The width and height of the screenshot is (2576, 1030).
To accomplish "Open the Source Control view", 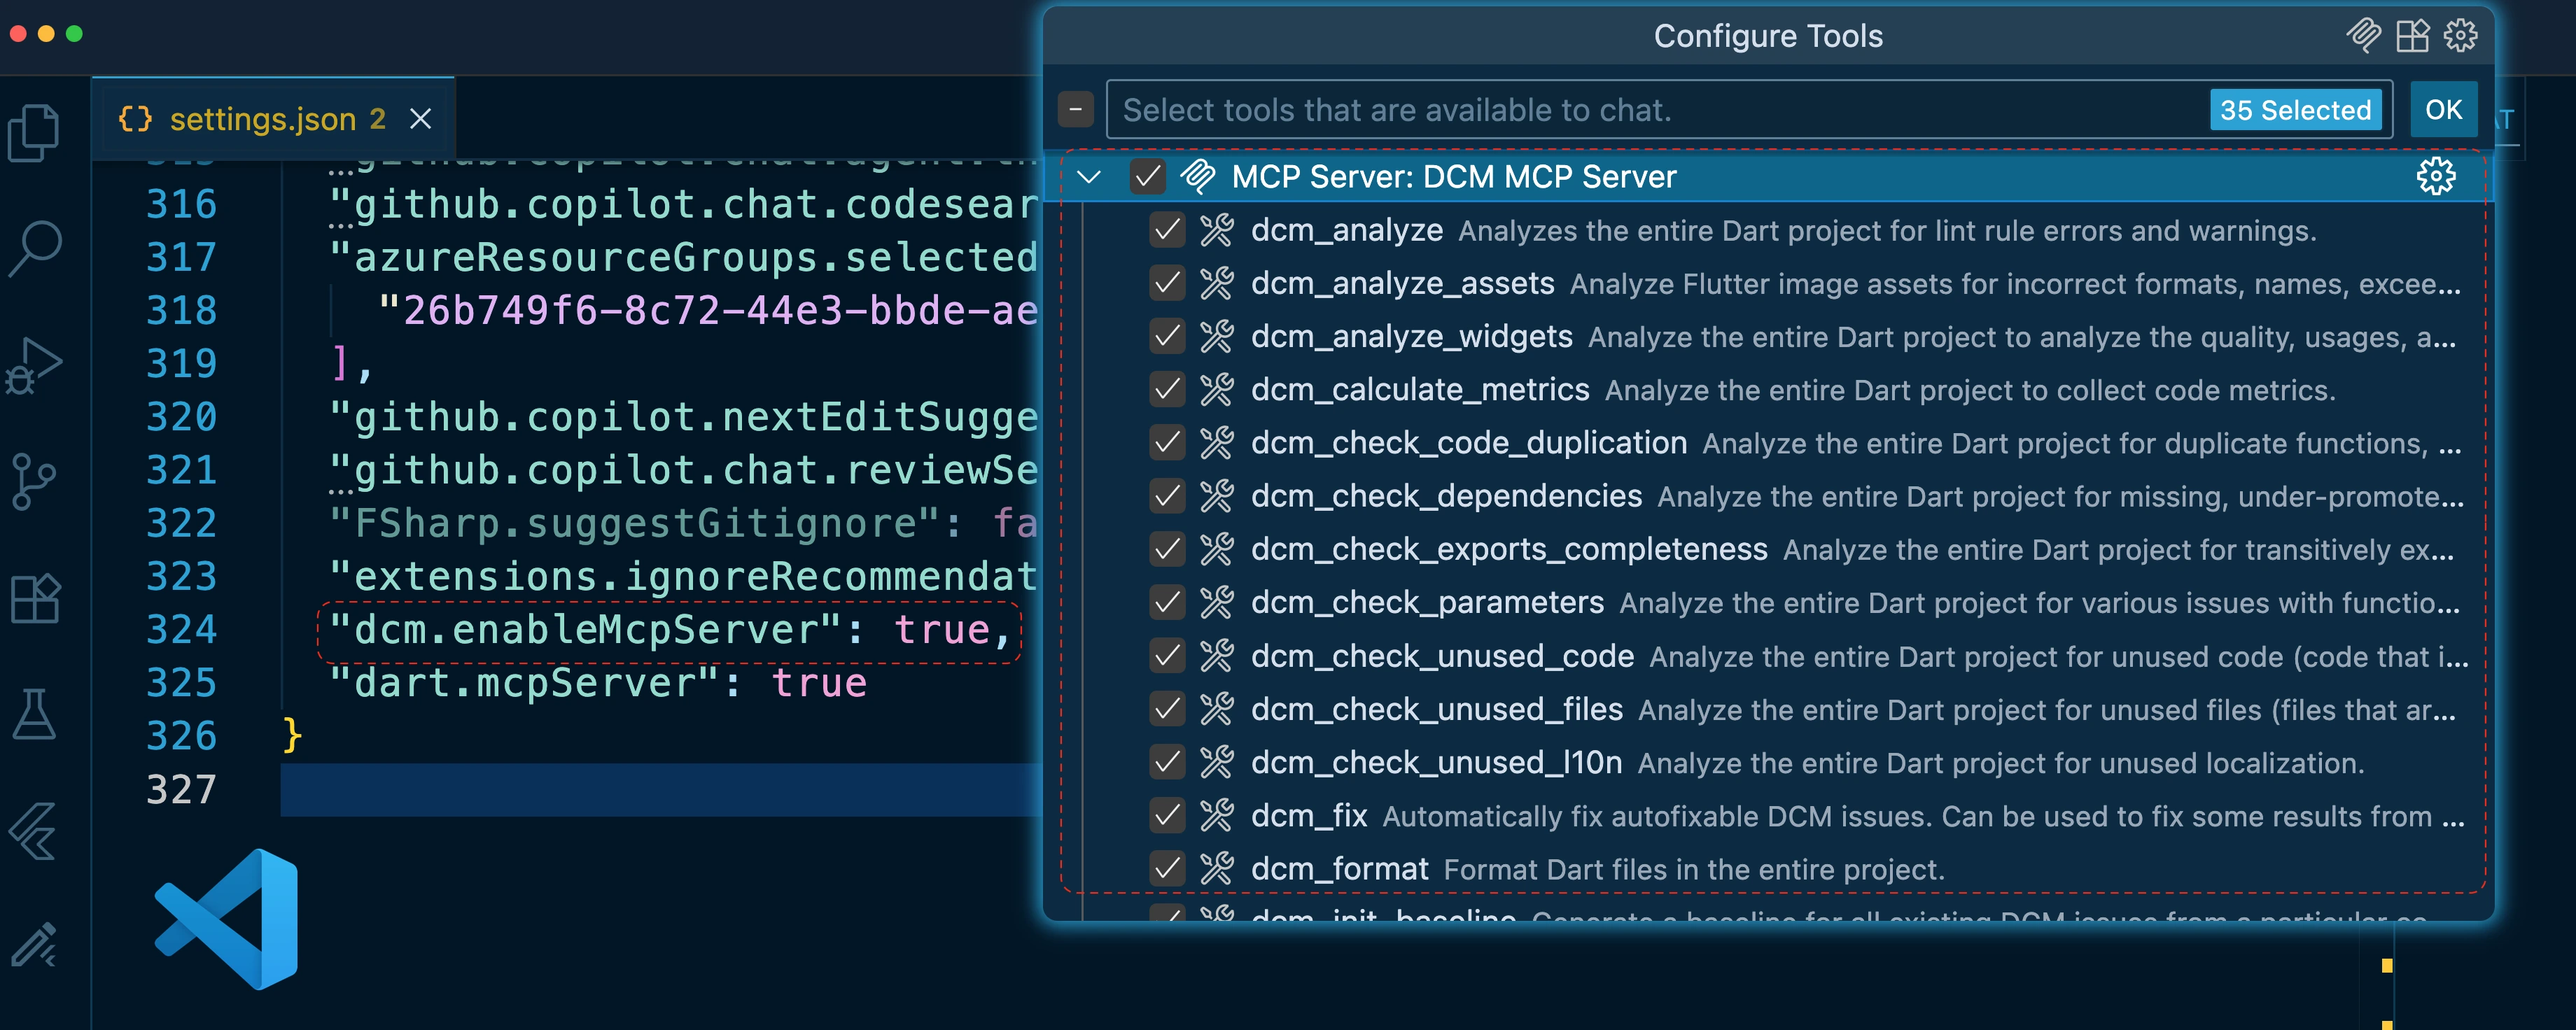I will [x=34, y=481].
